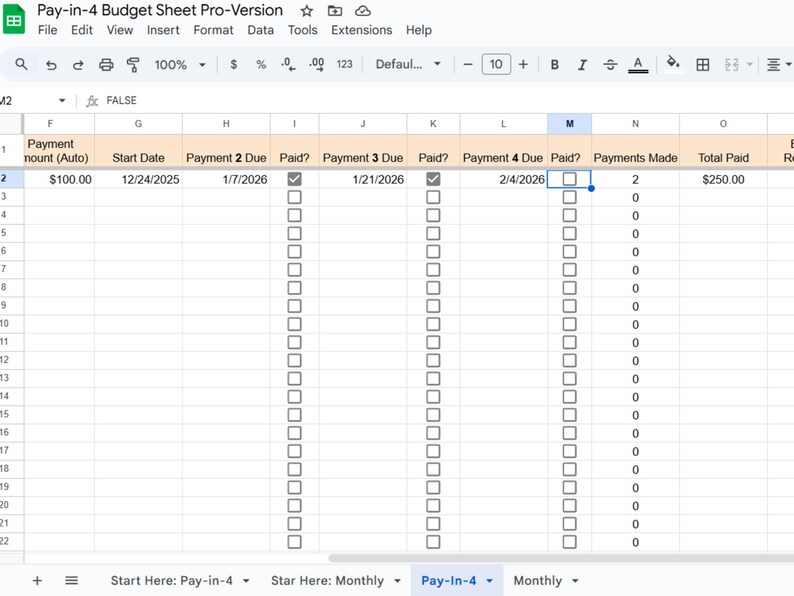The height and width of the screenshot is (596, 794).
Task: Switch to Monthly sheet tab
Action: pos(538,581)
